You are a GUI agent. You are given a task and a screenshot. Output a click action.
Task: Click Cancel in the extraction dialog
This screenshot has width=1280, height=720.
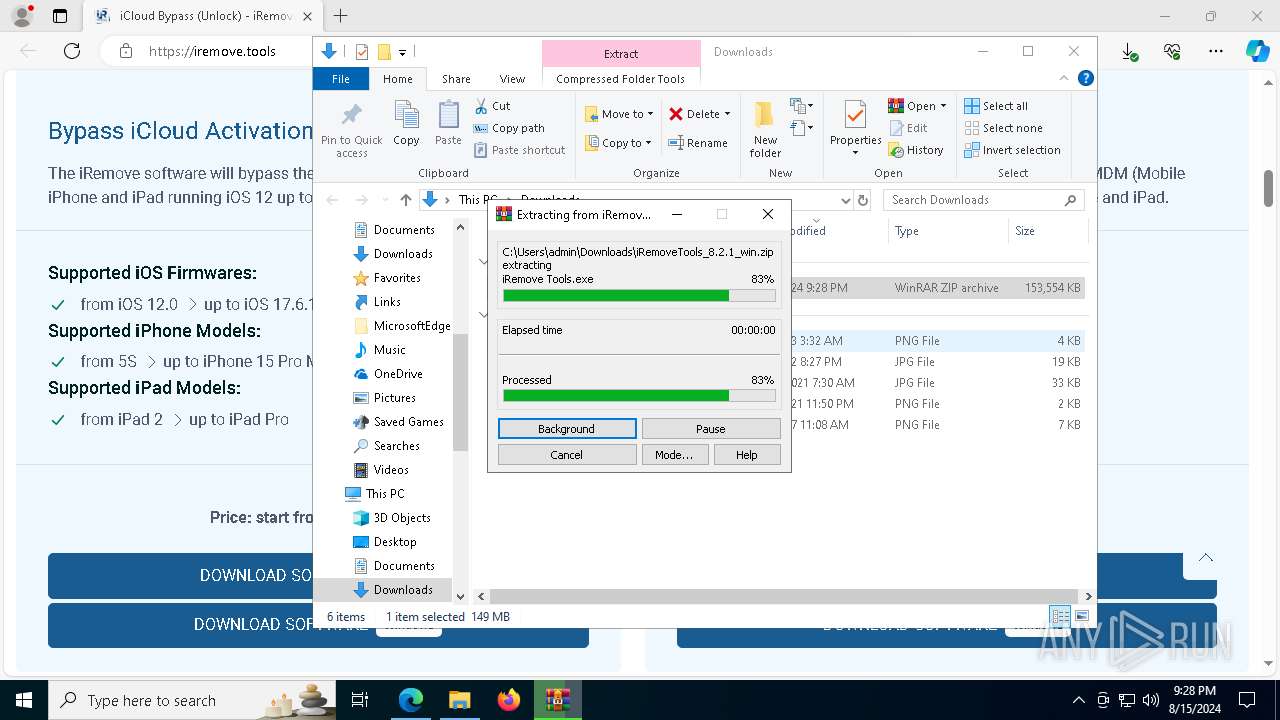(567, 455)
